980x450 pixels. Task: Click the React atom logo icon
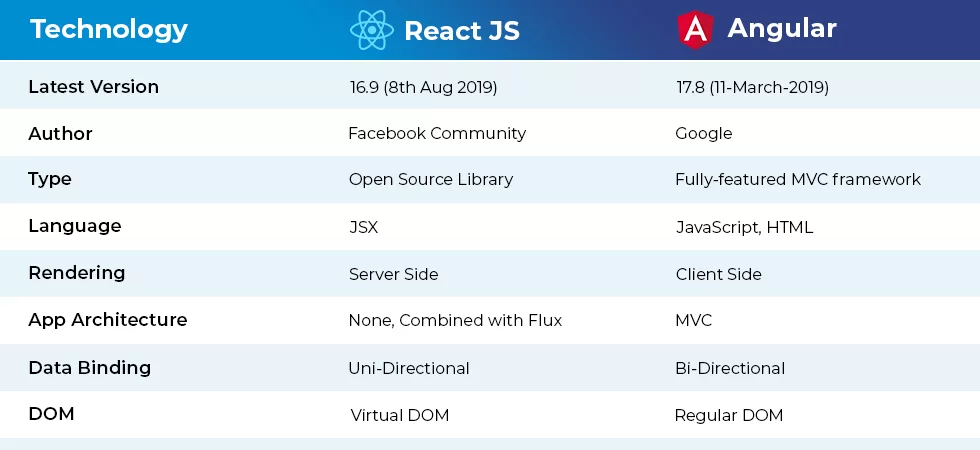click(x=372, y=29)
